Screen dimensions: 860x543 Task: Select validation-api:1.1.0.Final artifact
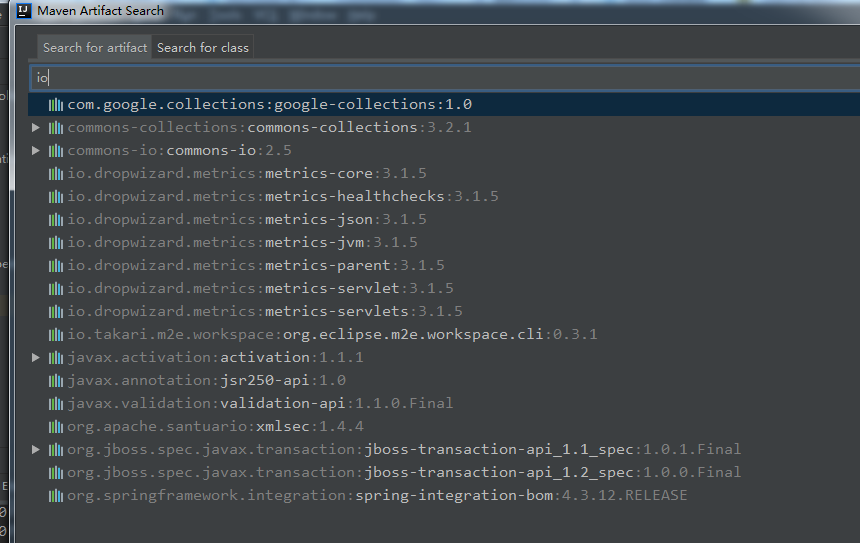[260, 404]
